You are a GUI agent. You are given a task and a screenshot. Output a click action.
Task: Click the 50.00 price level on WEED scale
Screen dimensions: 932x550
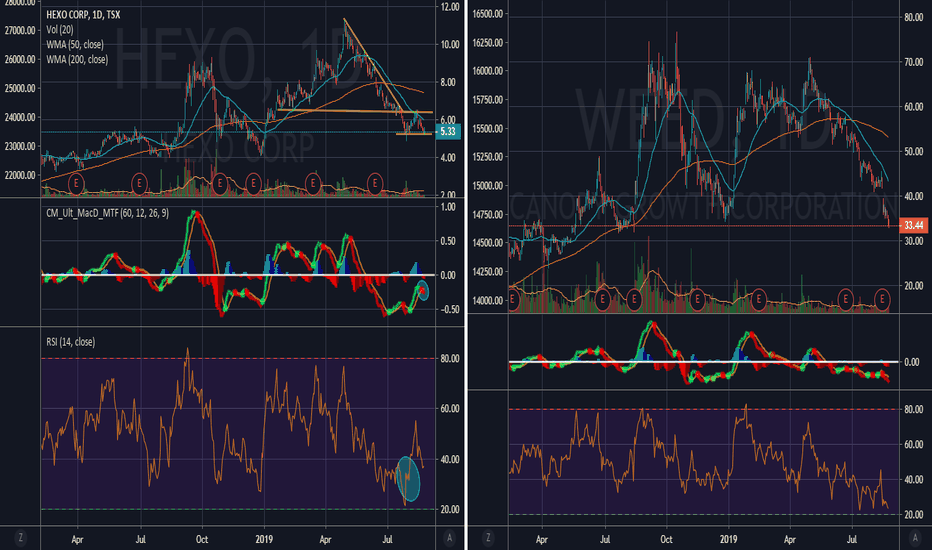(914, 152)
